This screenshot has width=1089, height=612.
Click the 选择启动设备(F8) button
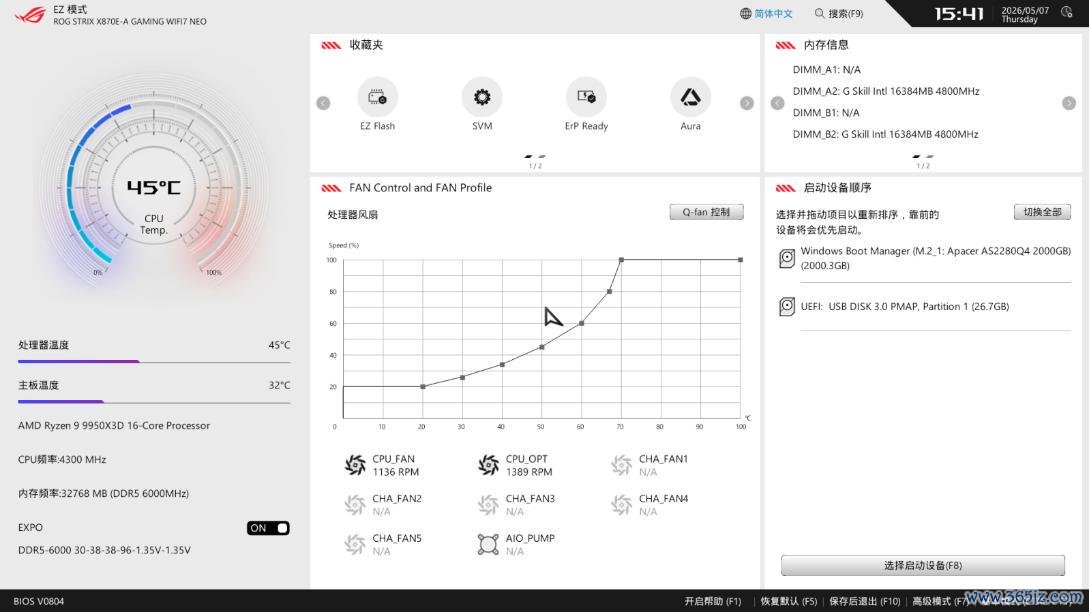coord(922,565)
